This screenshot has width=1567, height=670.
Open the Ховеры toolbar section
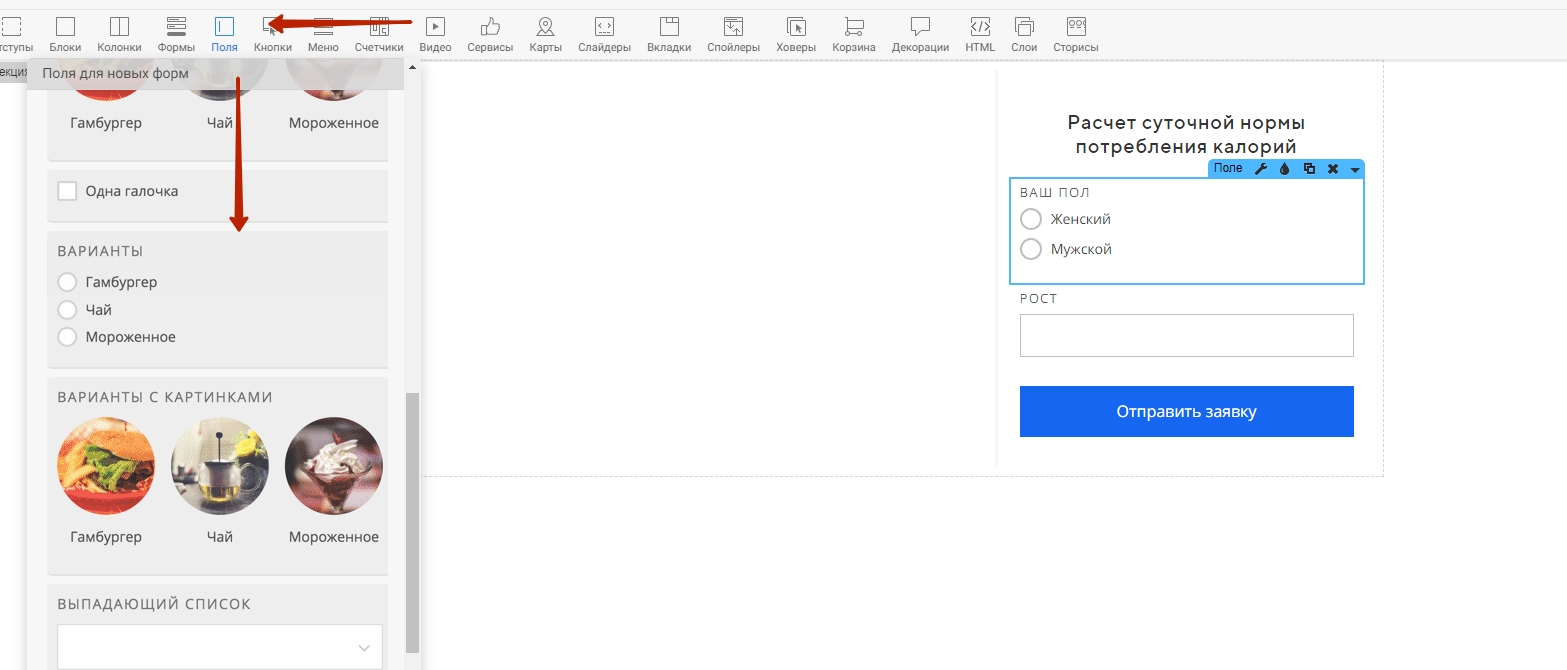tap(796, 34)
